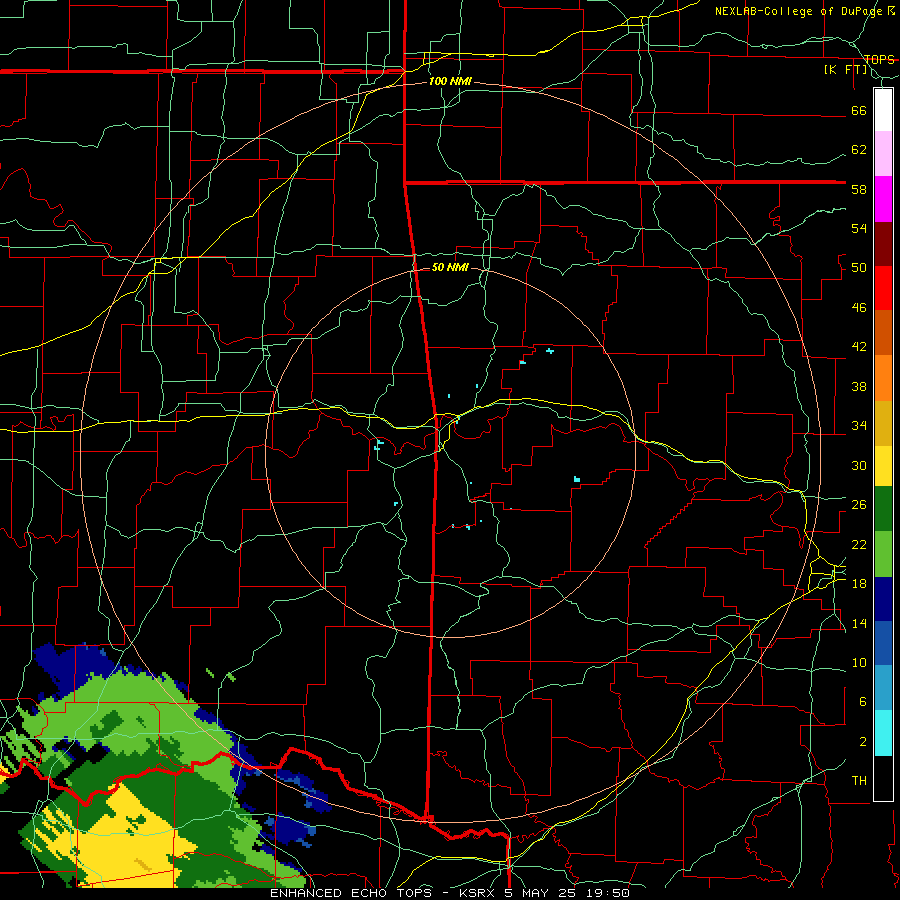
Task: Click the legend value "22"
Action: [x=859, y=544]
